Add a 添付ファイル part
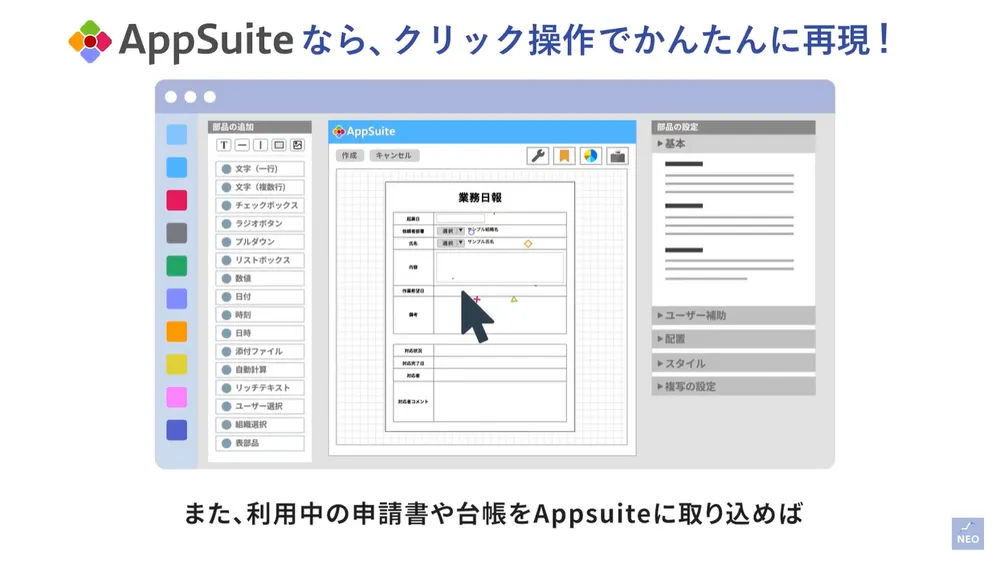Viewport: 1000px width, 561px height. point(260,351)
